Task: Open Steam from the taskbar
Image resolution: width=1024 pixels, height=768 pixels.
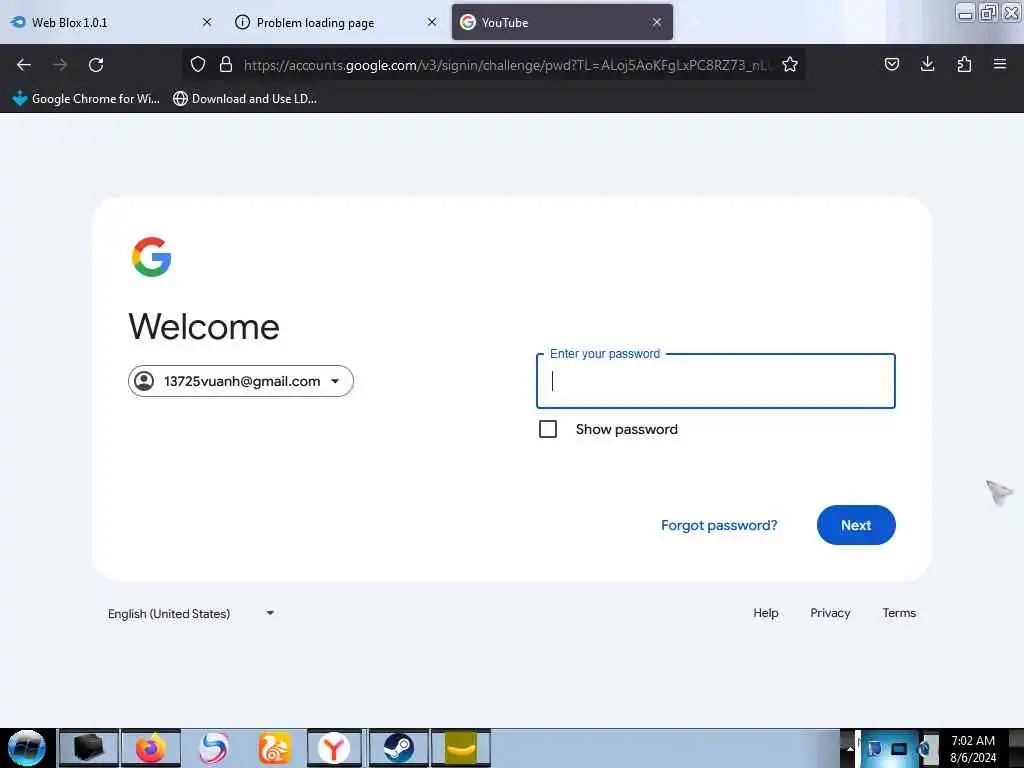Action: [398, 748]
